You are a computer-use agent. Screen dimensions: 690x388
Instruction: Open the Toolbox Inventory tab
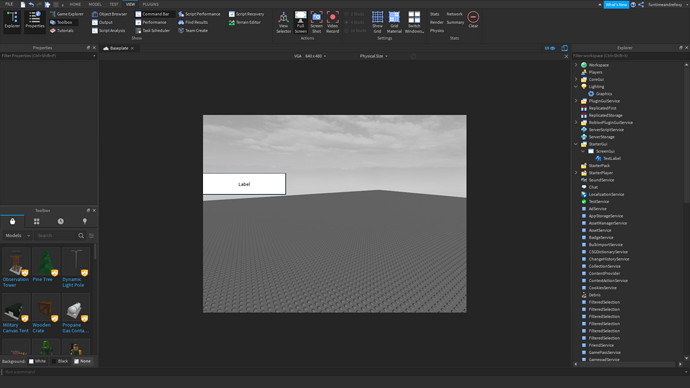pos(37,221)
